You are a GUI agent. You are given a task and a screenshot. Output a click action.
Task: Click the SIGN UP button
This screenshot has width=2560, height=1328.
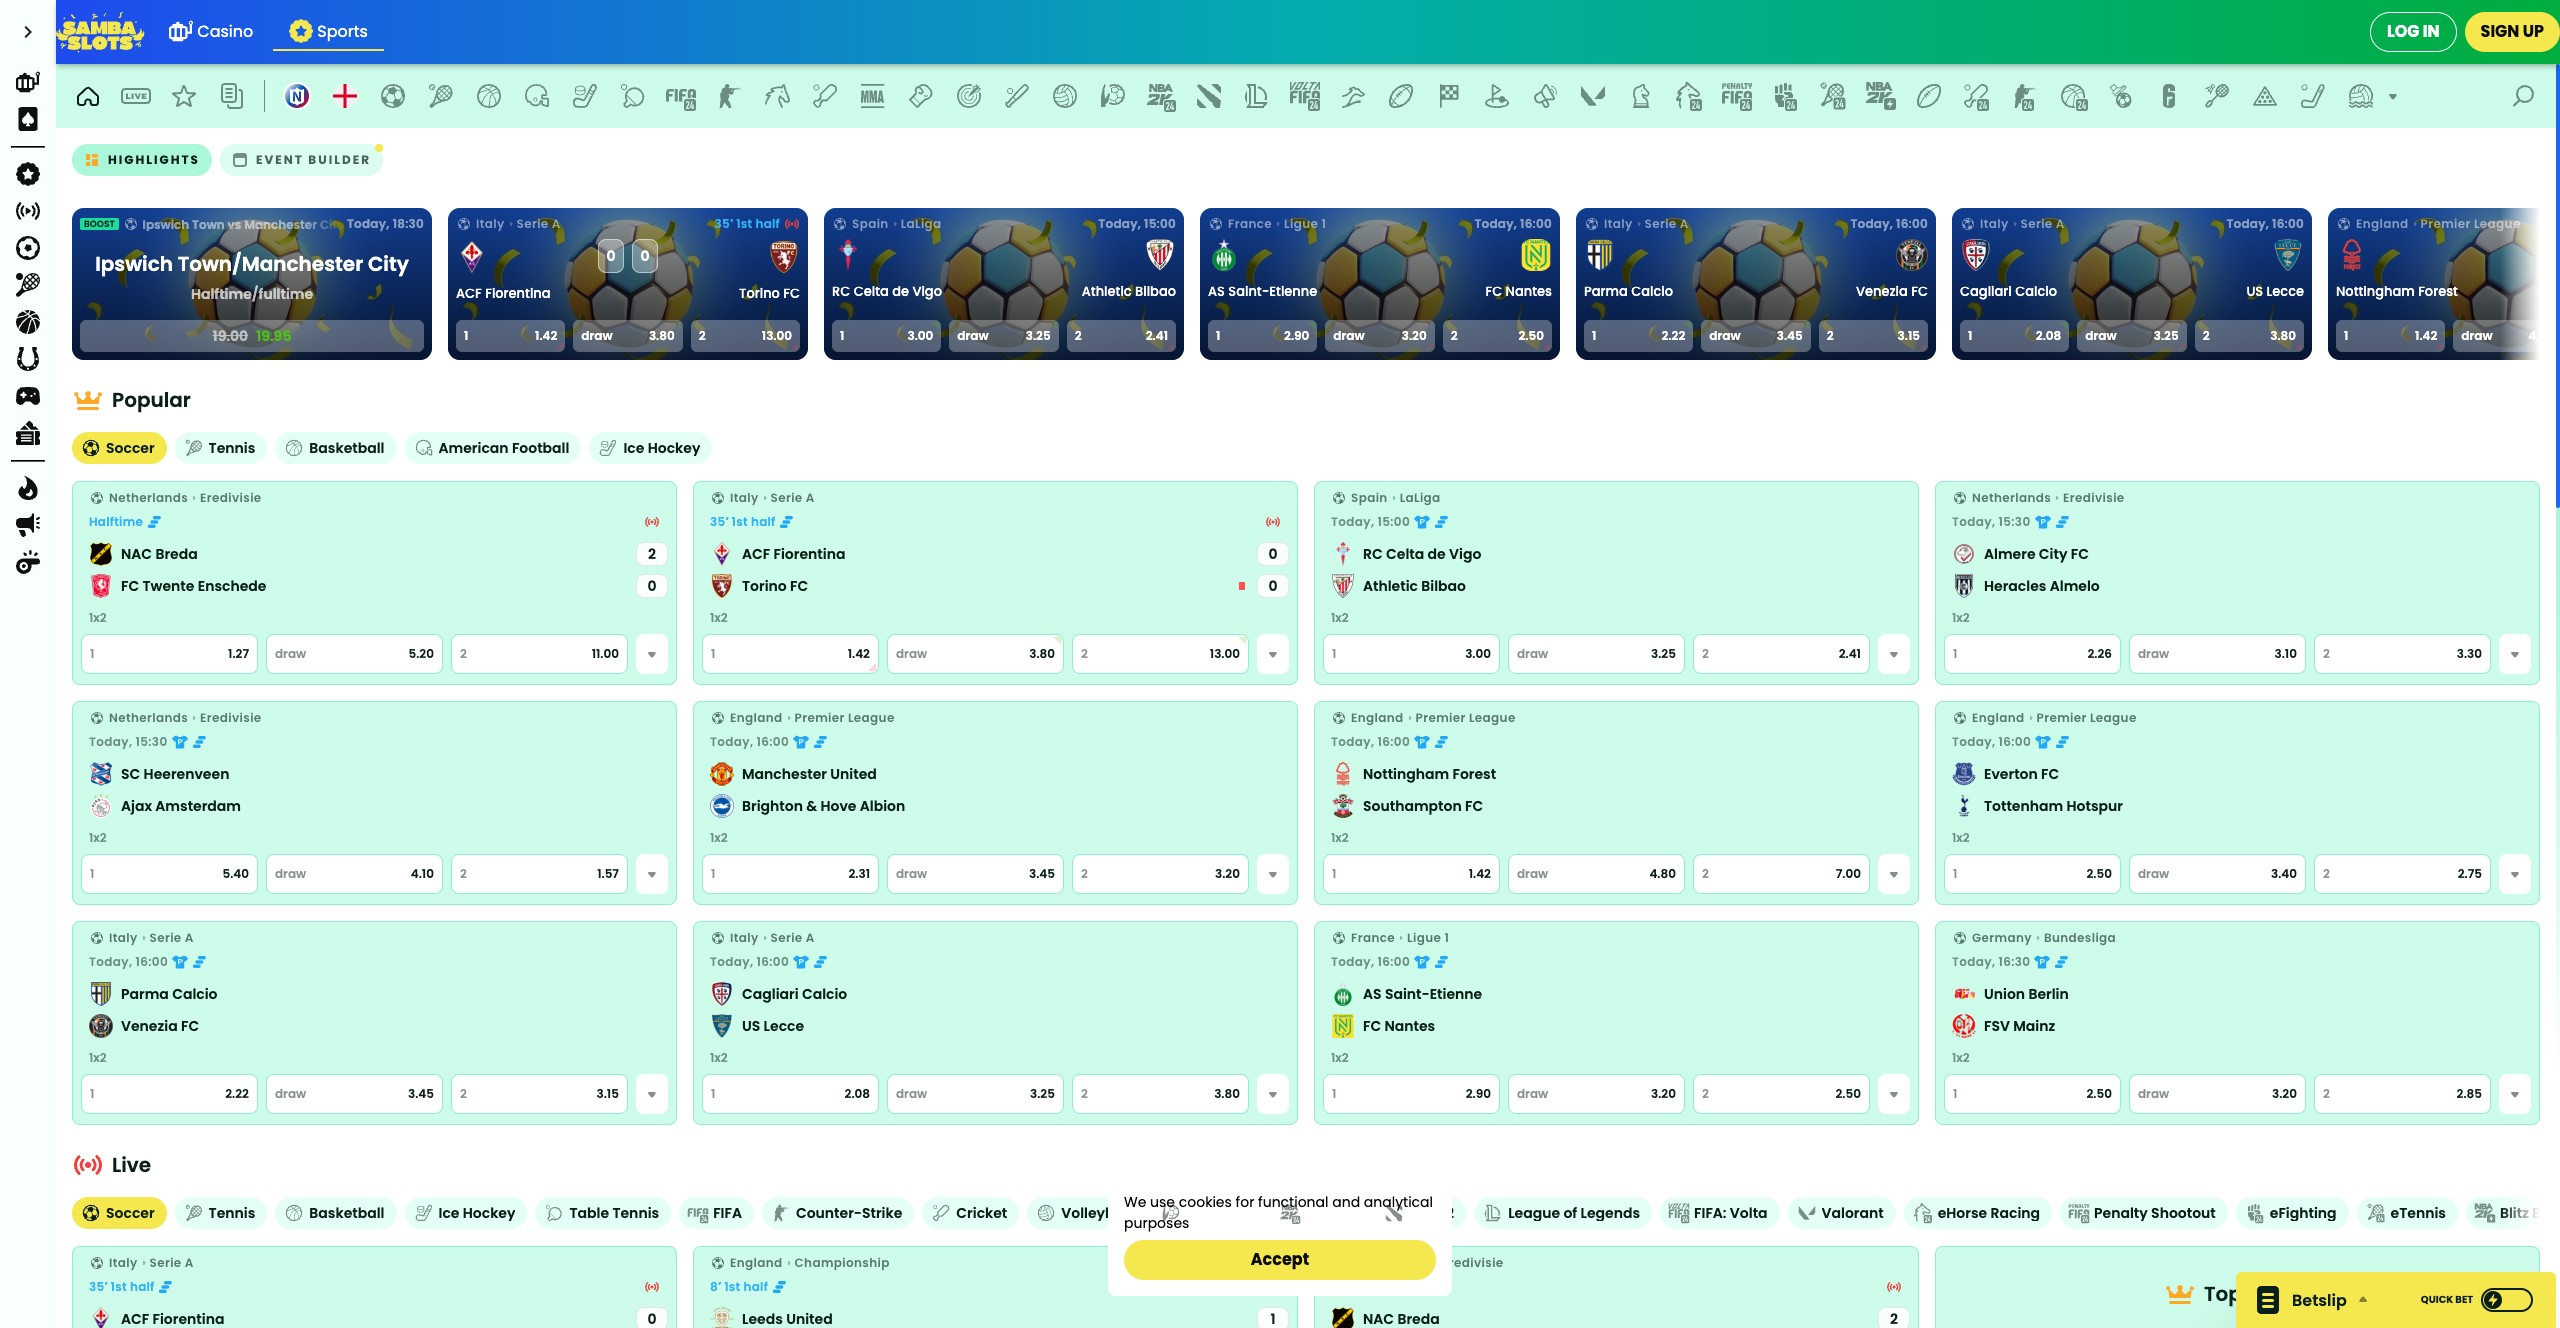(2511, 31)
